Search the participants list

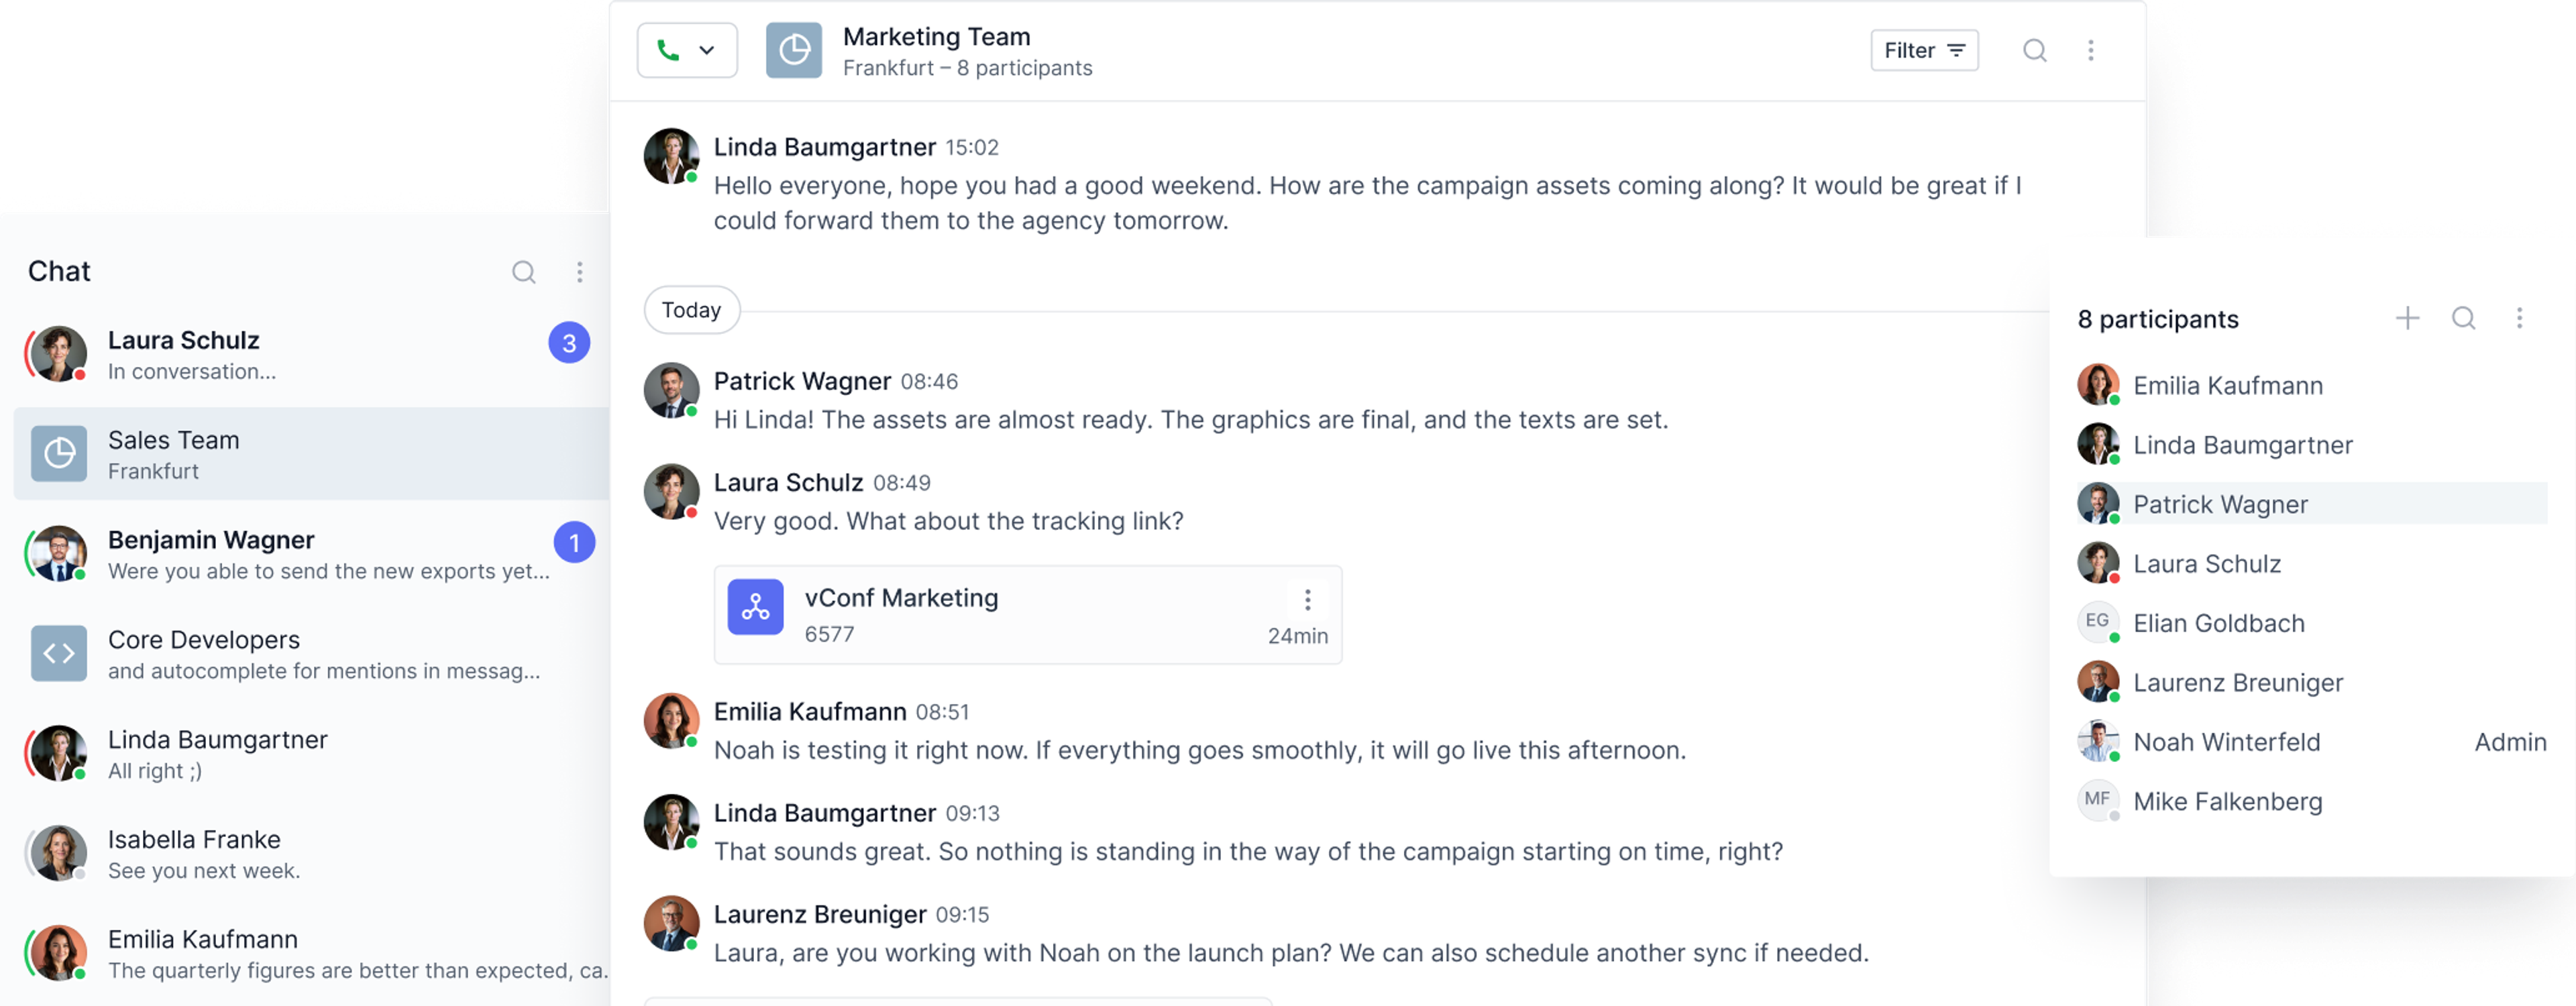pos(2463,318)
